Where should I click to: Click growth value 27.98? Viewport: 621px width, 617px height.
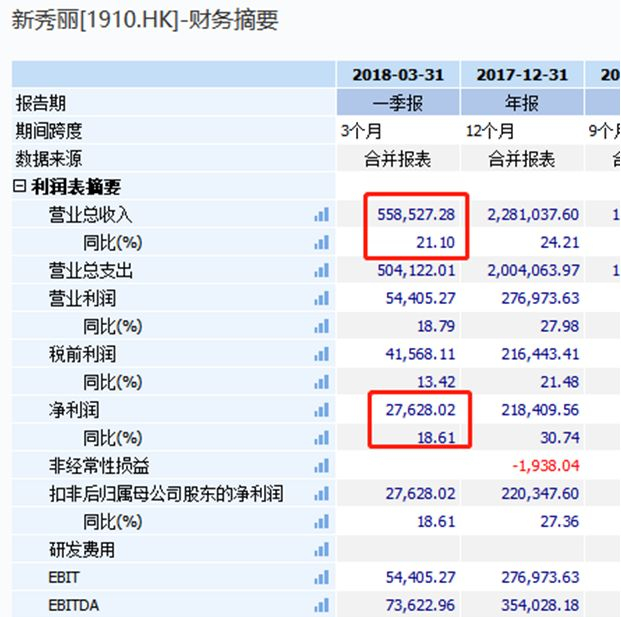[x=560, y=326]
